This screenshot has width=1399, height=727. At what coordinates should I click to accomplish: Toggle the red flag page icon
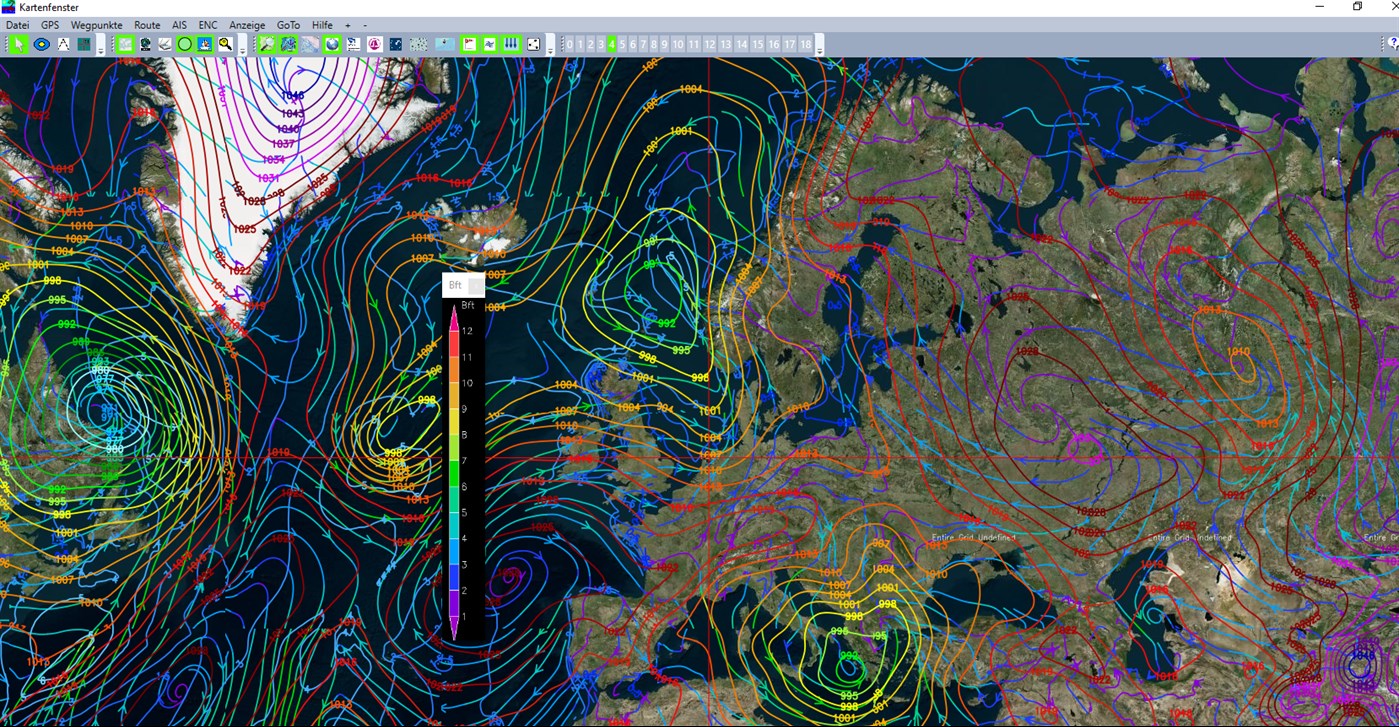pos(469,44)
